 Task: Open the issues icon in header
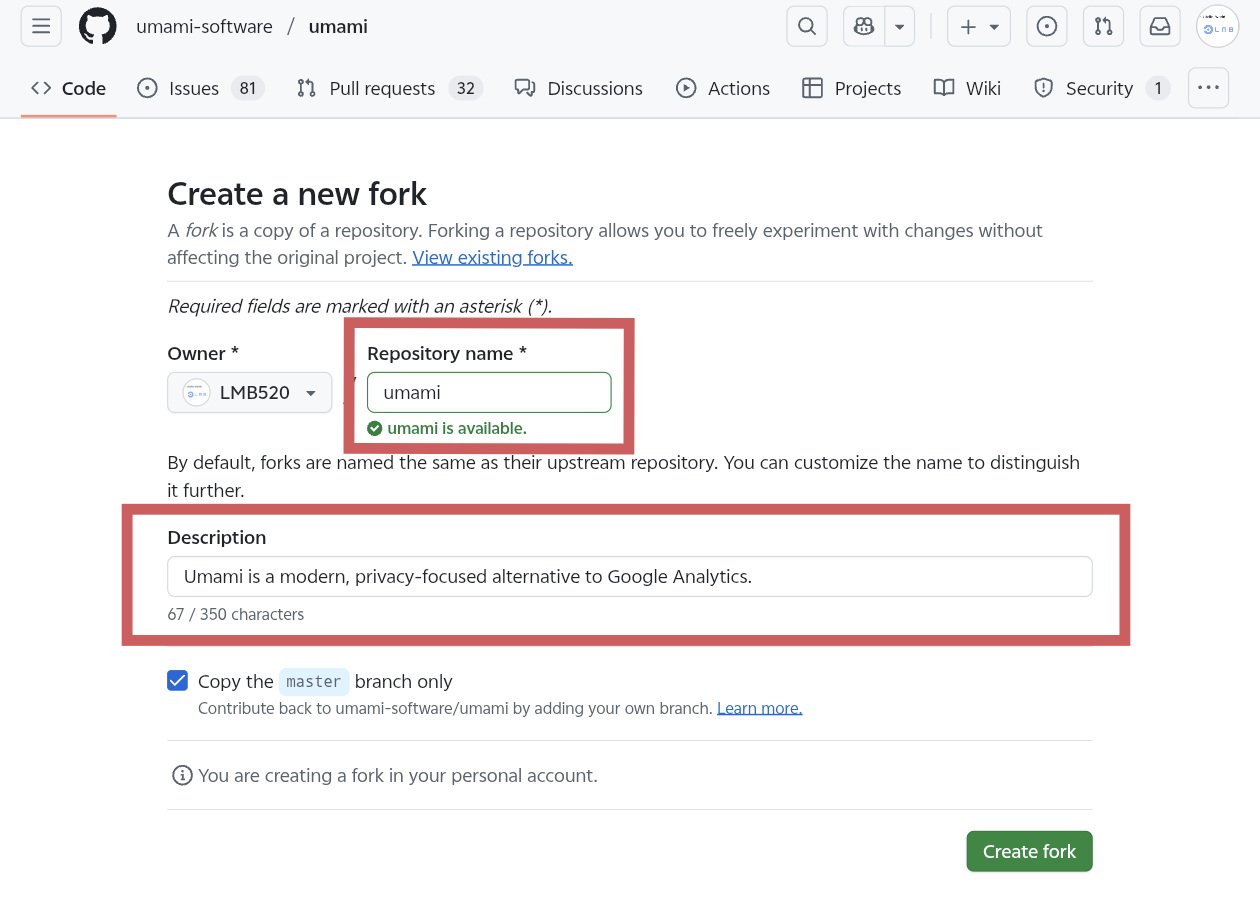pyautogui.click(x=1046, y=27)
